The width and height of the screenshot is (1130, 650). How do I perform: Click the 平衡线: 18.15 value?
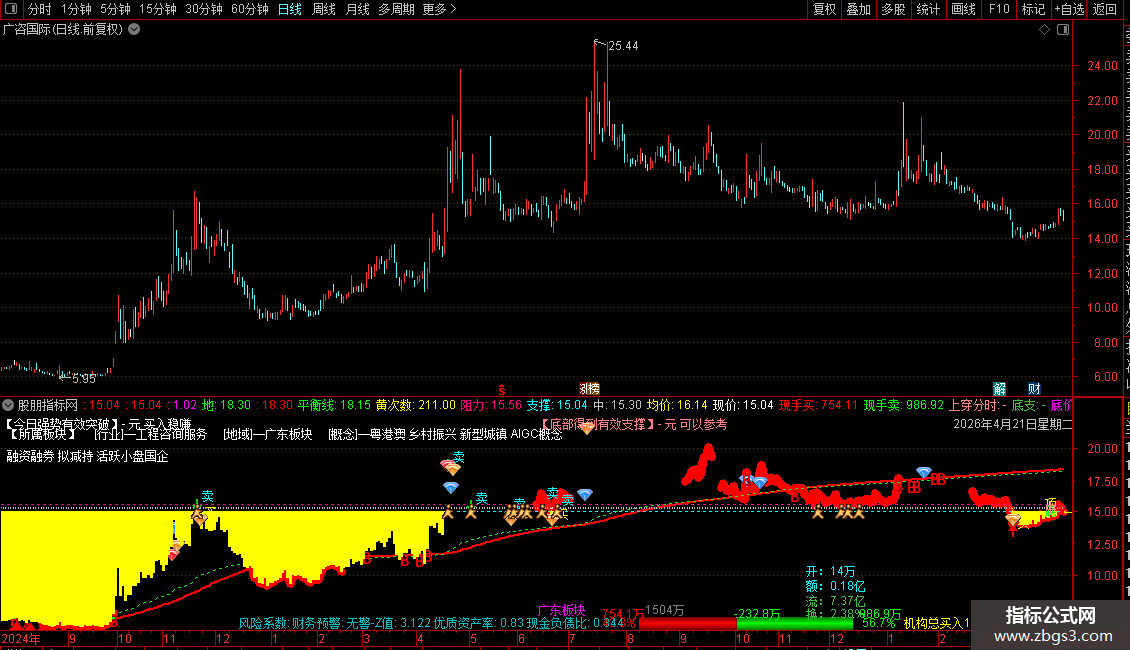coord(334,405)
